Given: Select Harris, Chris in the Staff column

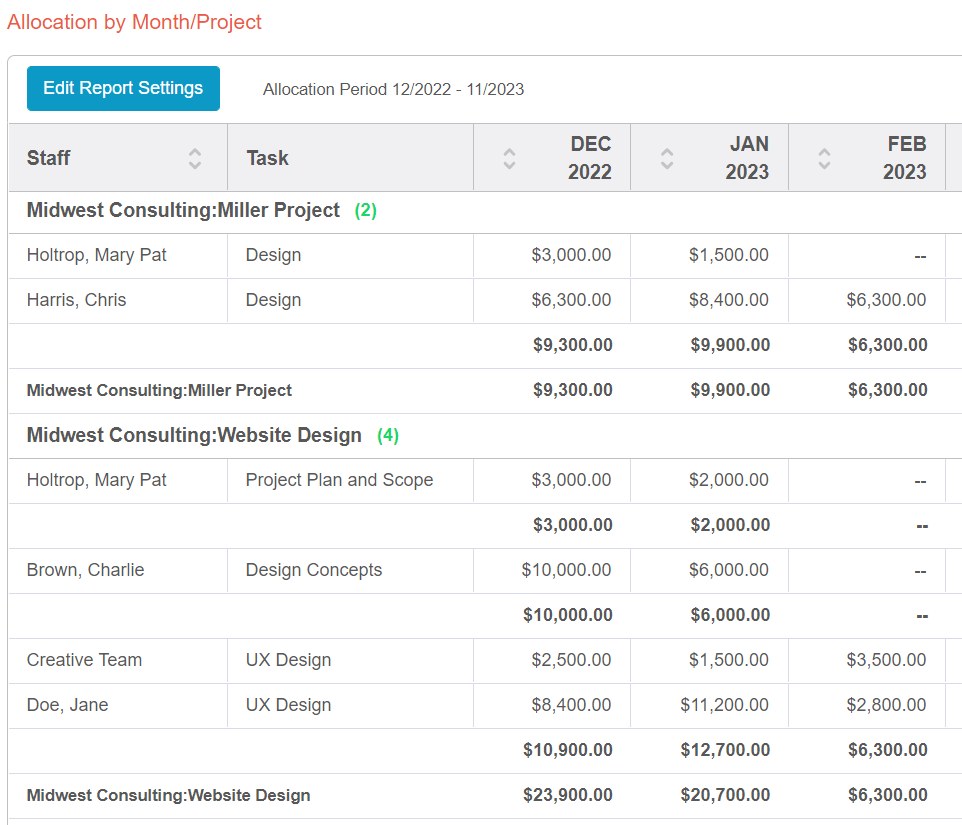Looking at the screenshot, I should [x=76, y=300].
